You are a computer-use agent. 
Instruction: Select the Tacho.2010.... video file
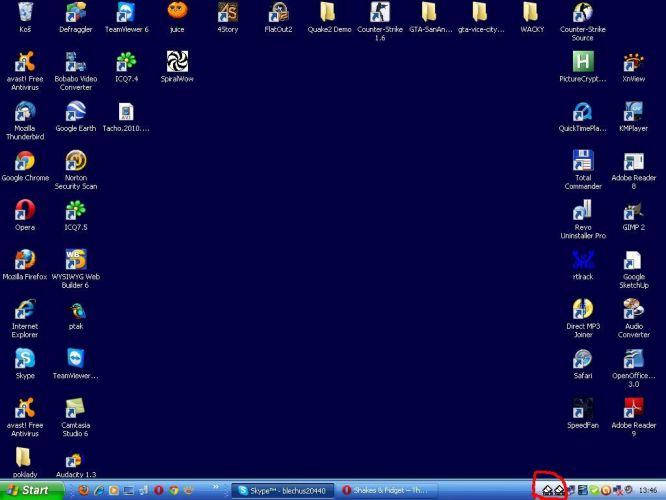[x=126, y=116]
